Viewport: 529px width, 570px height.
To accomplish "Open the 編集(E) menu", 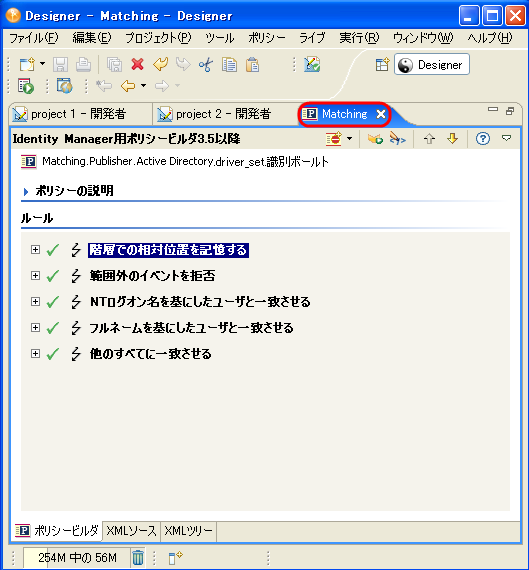I will click(x=92, y=38).
